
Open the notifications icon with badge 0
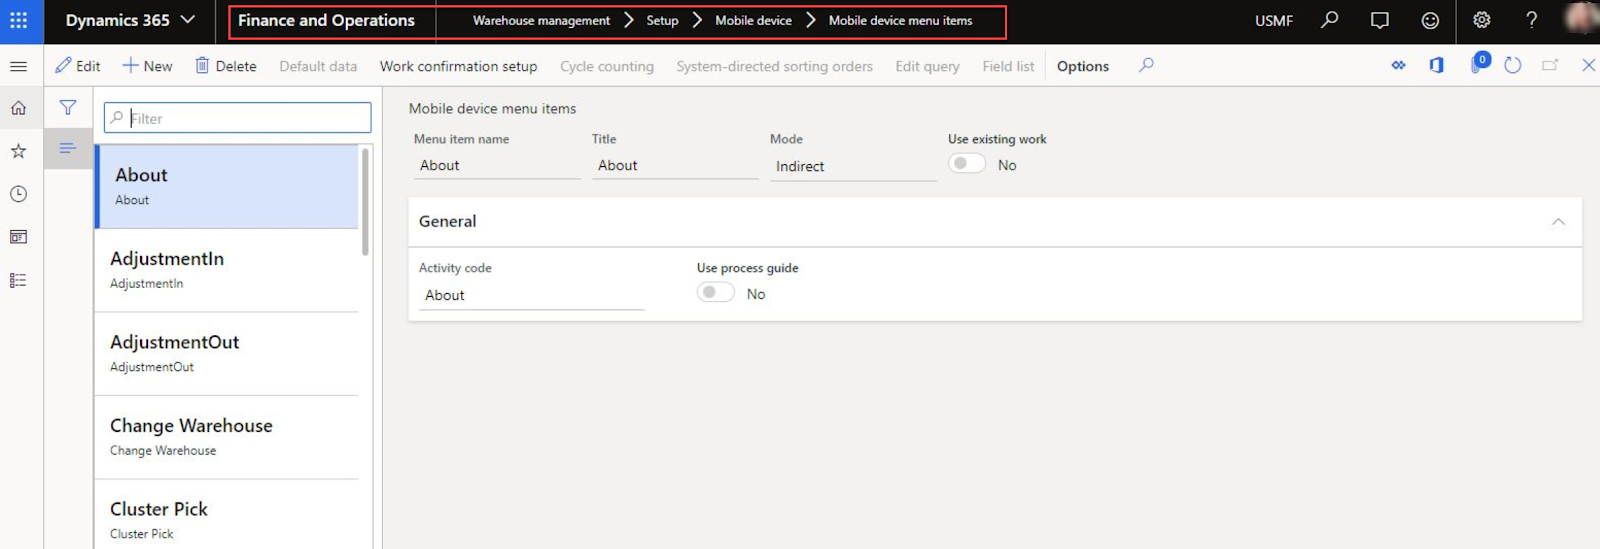(1478, 63)
